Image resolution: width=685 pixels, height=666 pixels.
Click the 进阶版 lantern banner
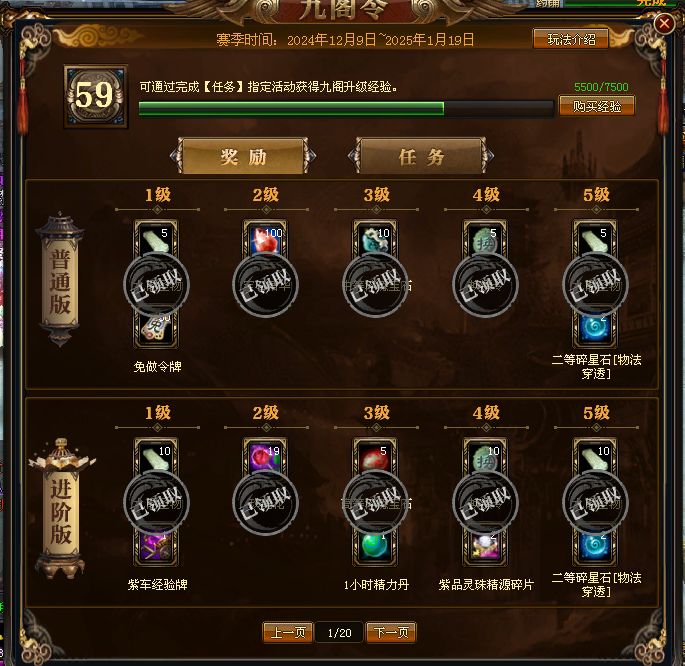(x=61, y=509)
